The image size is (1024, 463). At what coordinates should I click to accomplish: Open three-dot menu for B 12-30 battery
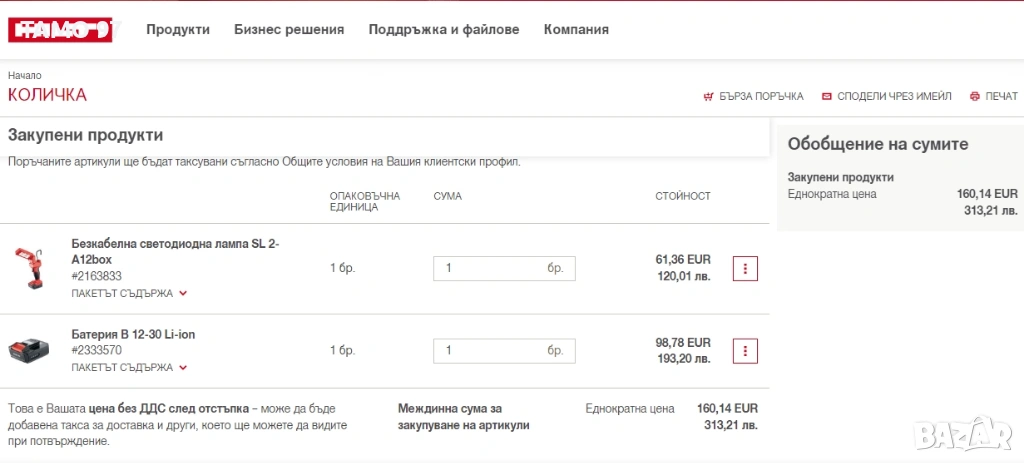745,351
